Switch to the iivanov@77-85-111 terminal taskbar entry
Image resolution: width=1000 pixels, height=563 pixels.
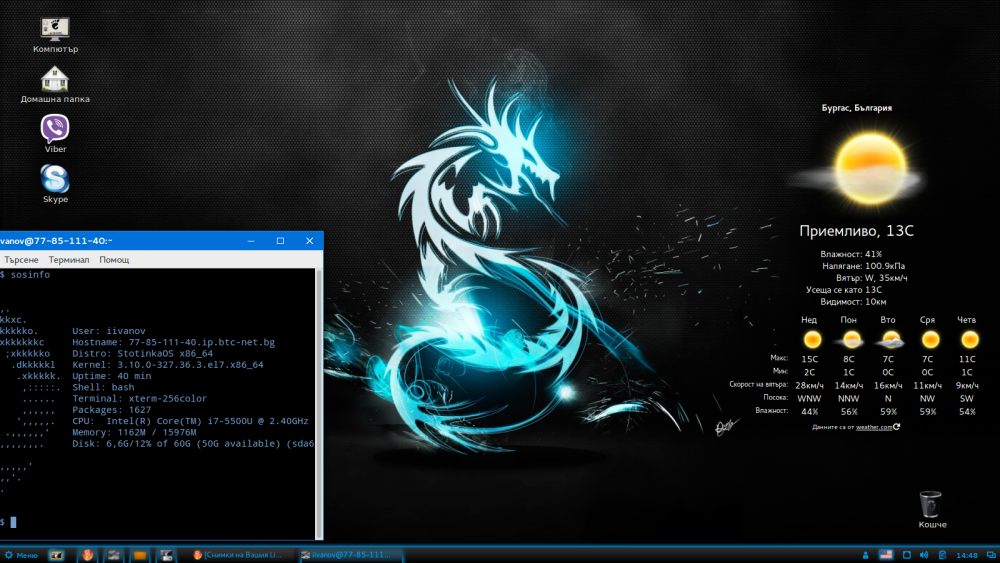point(351,555)
